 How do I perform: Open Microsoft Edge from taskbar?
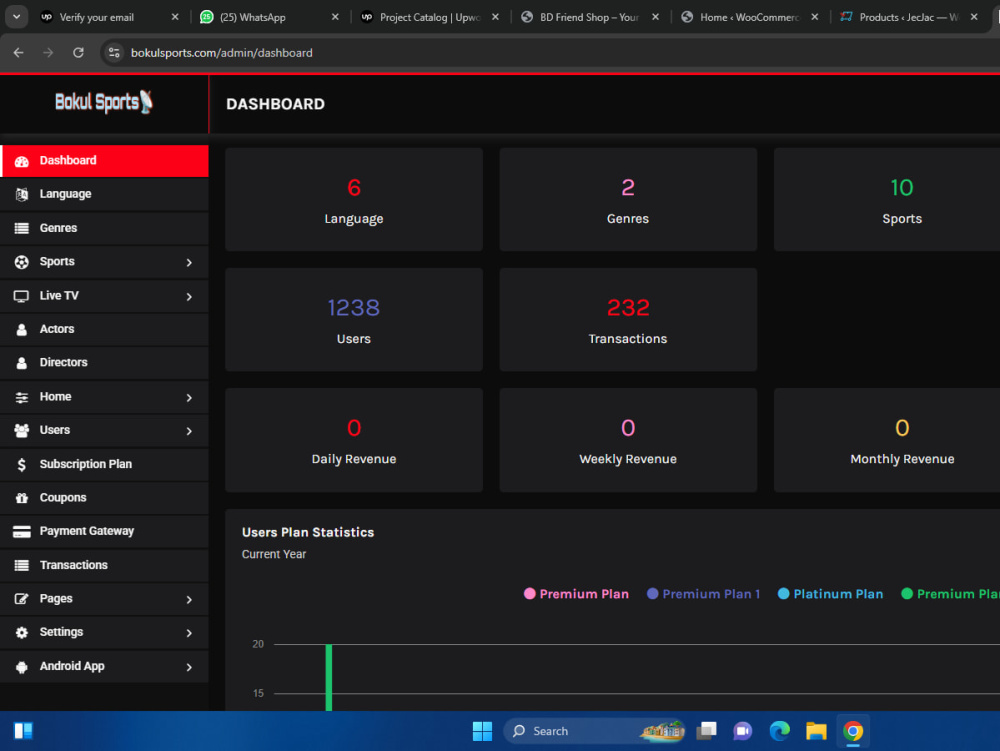(x=779, y=731)
